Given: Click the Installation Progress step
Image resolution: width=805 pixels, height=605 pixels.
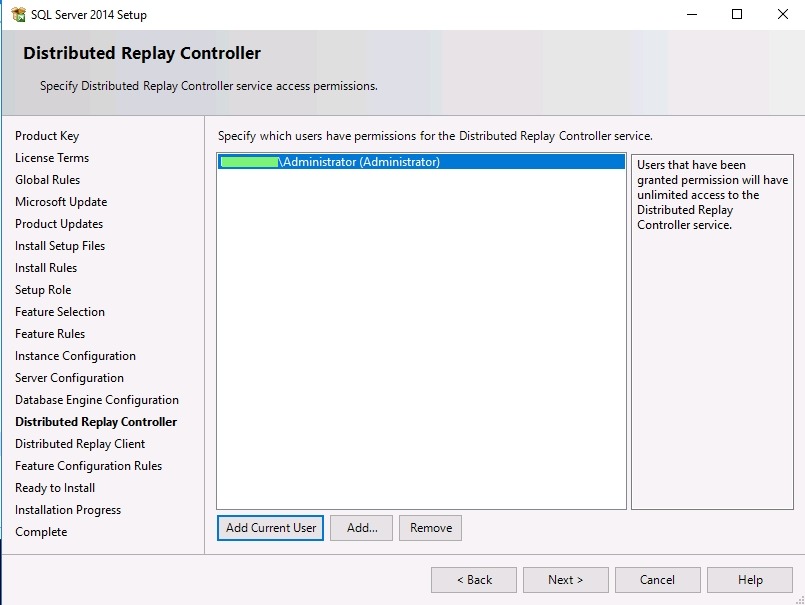Looking at the screenshot, I should (68, 510).
